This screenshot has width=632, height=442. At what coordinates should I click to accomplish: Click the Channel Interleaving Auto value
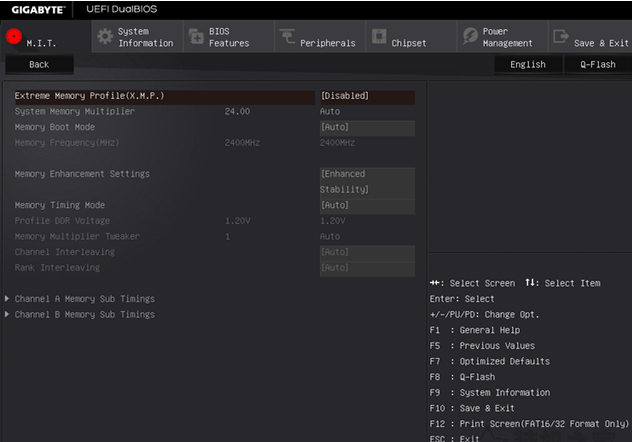(x=365, y=252)
